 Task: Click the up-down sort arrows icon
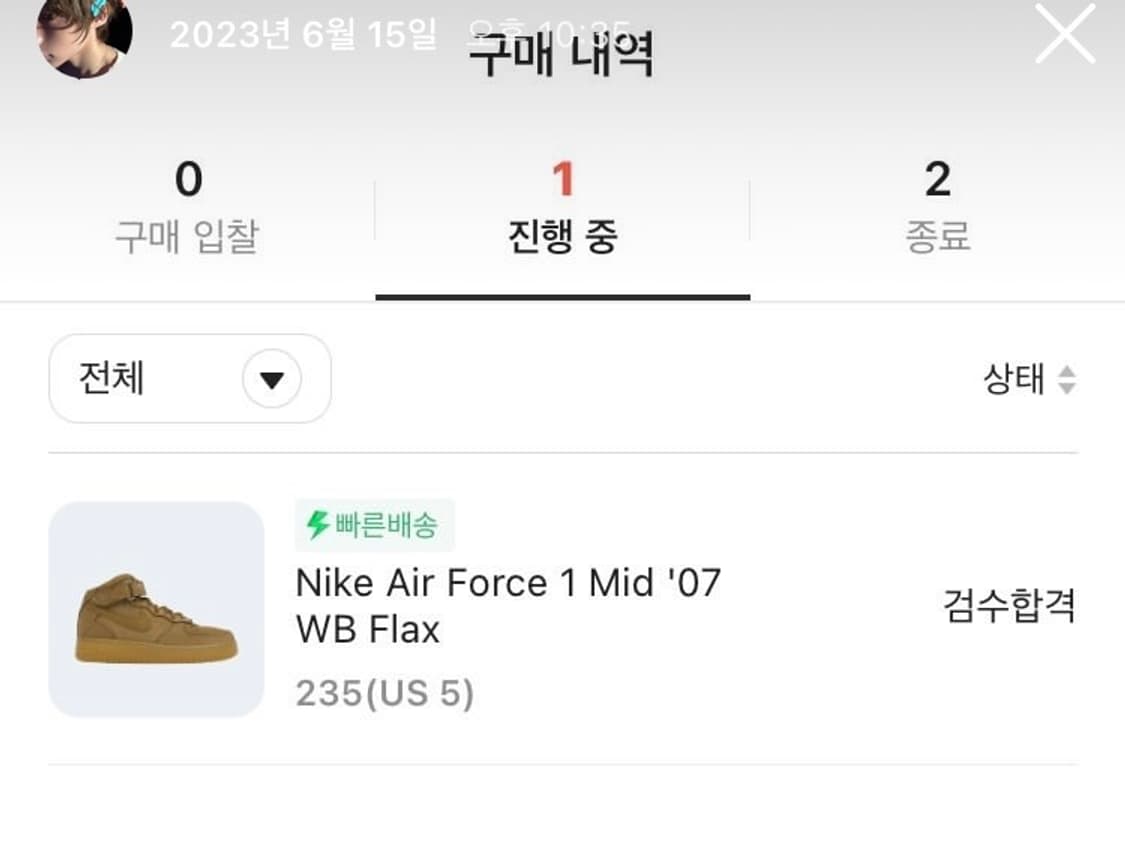point(1067,380)
